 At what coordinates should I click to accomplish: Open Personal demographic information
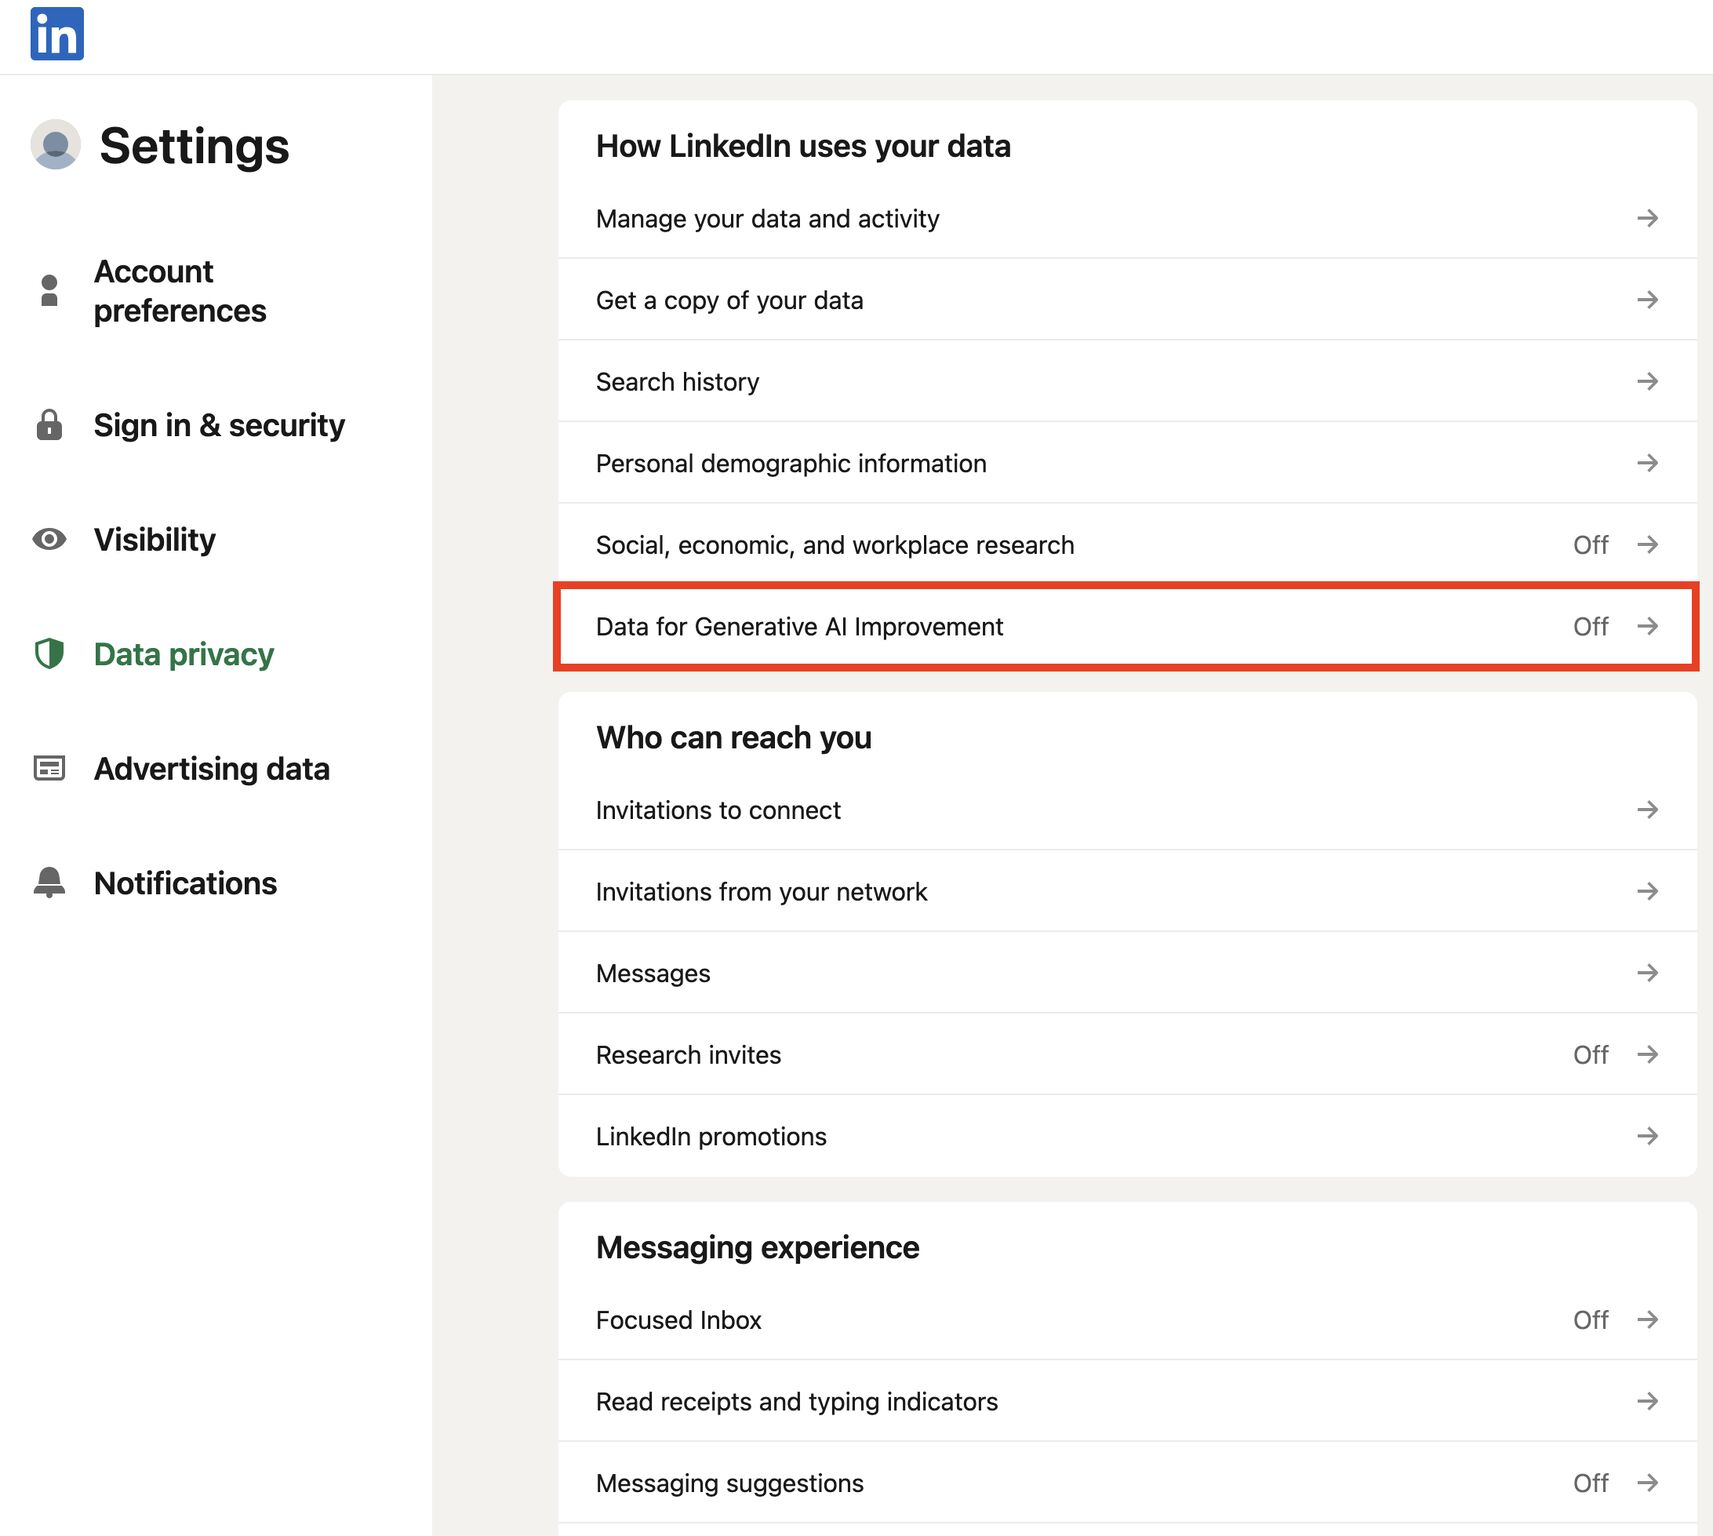(791, 464)
